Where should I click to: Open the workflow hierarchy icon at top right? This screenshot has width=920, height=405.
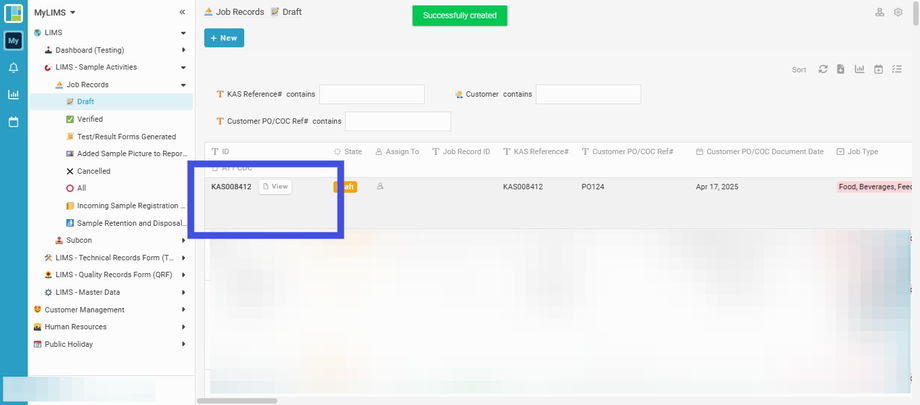pos(880,12)
